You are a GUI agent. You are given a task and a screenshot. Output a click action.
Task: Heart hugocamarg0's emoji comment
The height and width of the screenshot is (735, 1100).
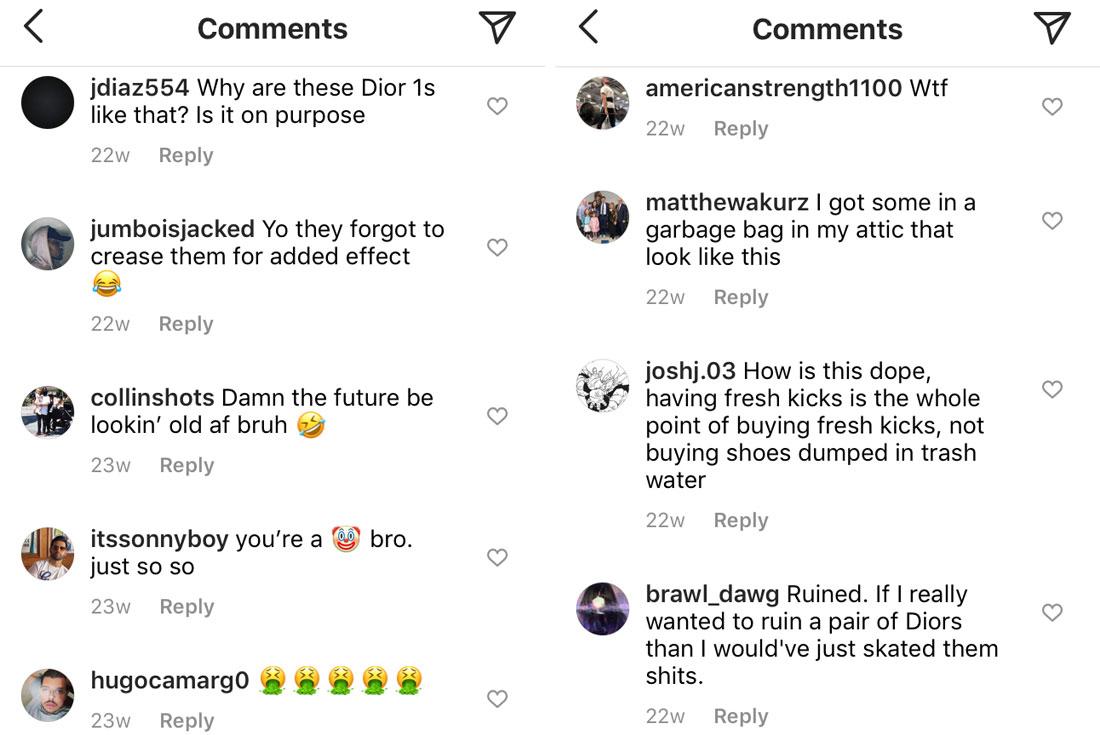[x=497, y=699]
